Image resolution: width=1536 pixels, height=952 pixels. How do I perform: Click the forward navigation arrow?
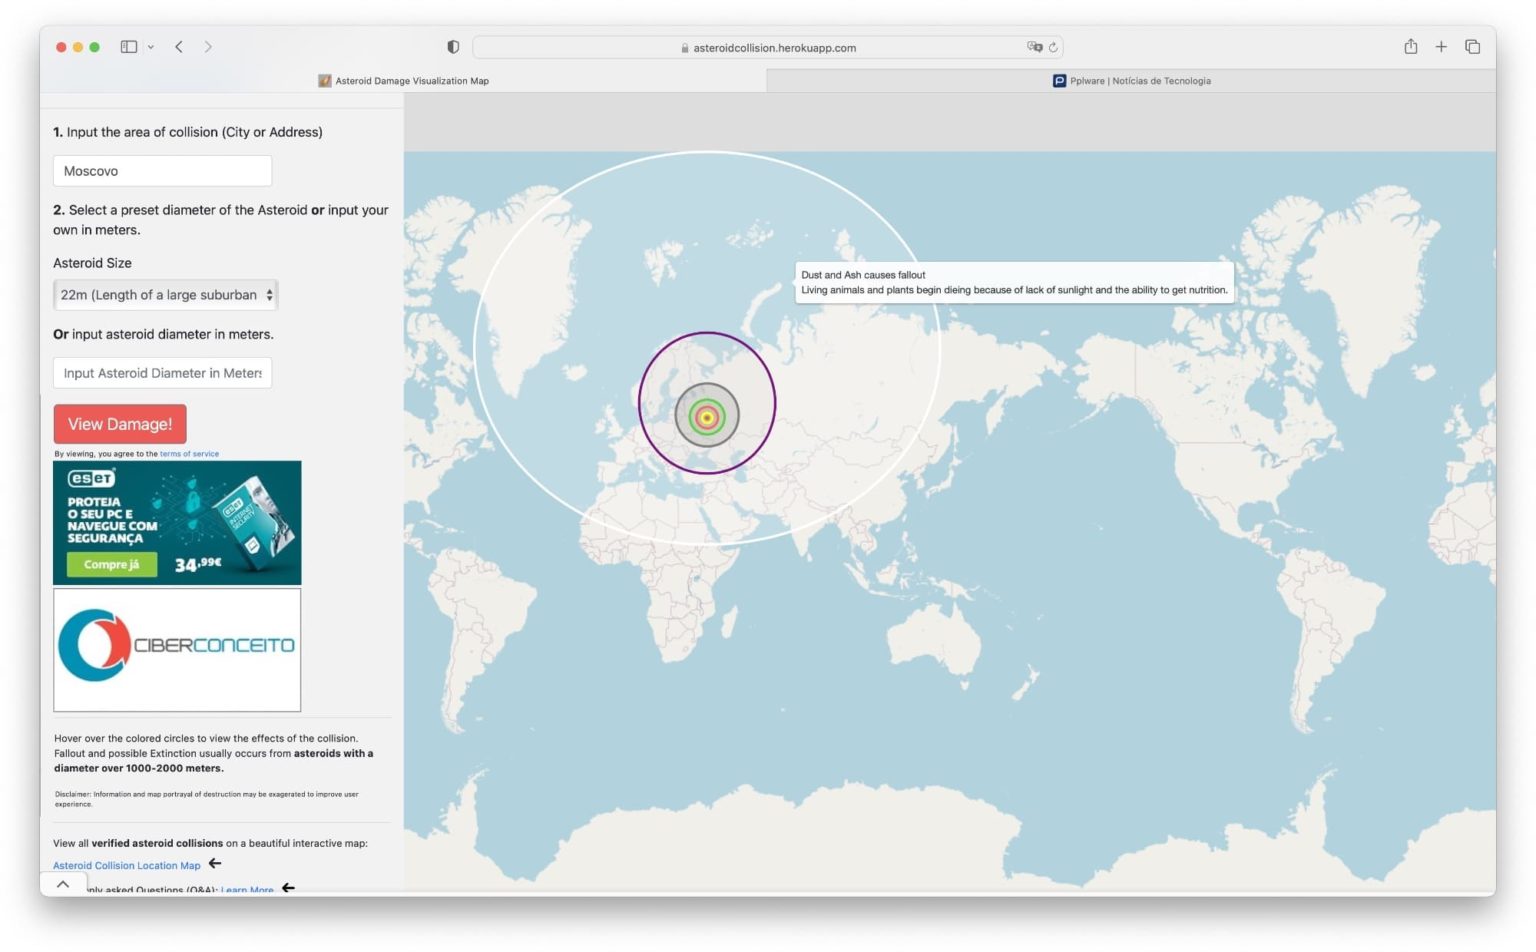208,47
